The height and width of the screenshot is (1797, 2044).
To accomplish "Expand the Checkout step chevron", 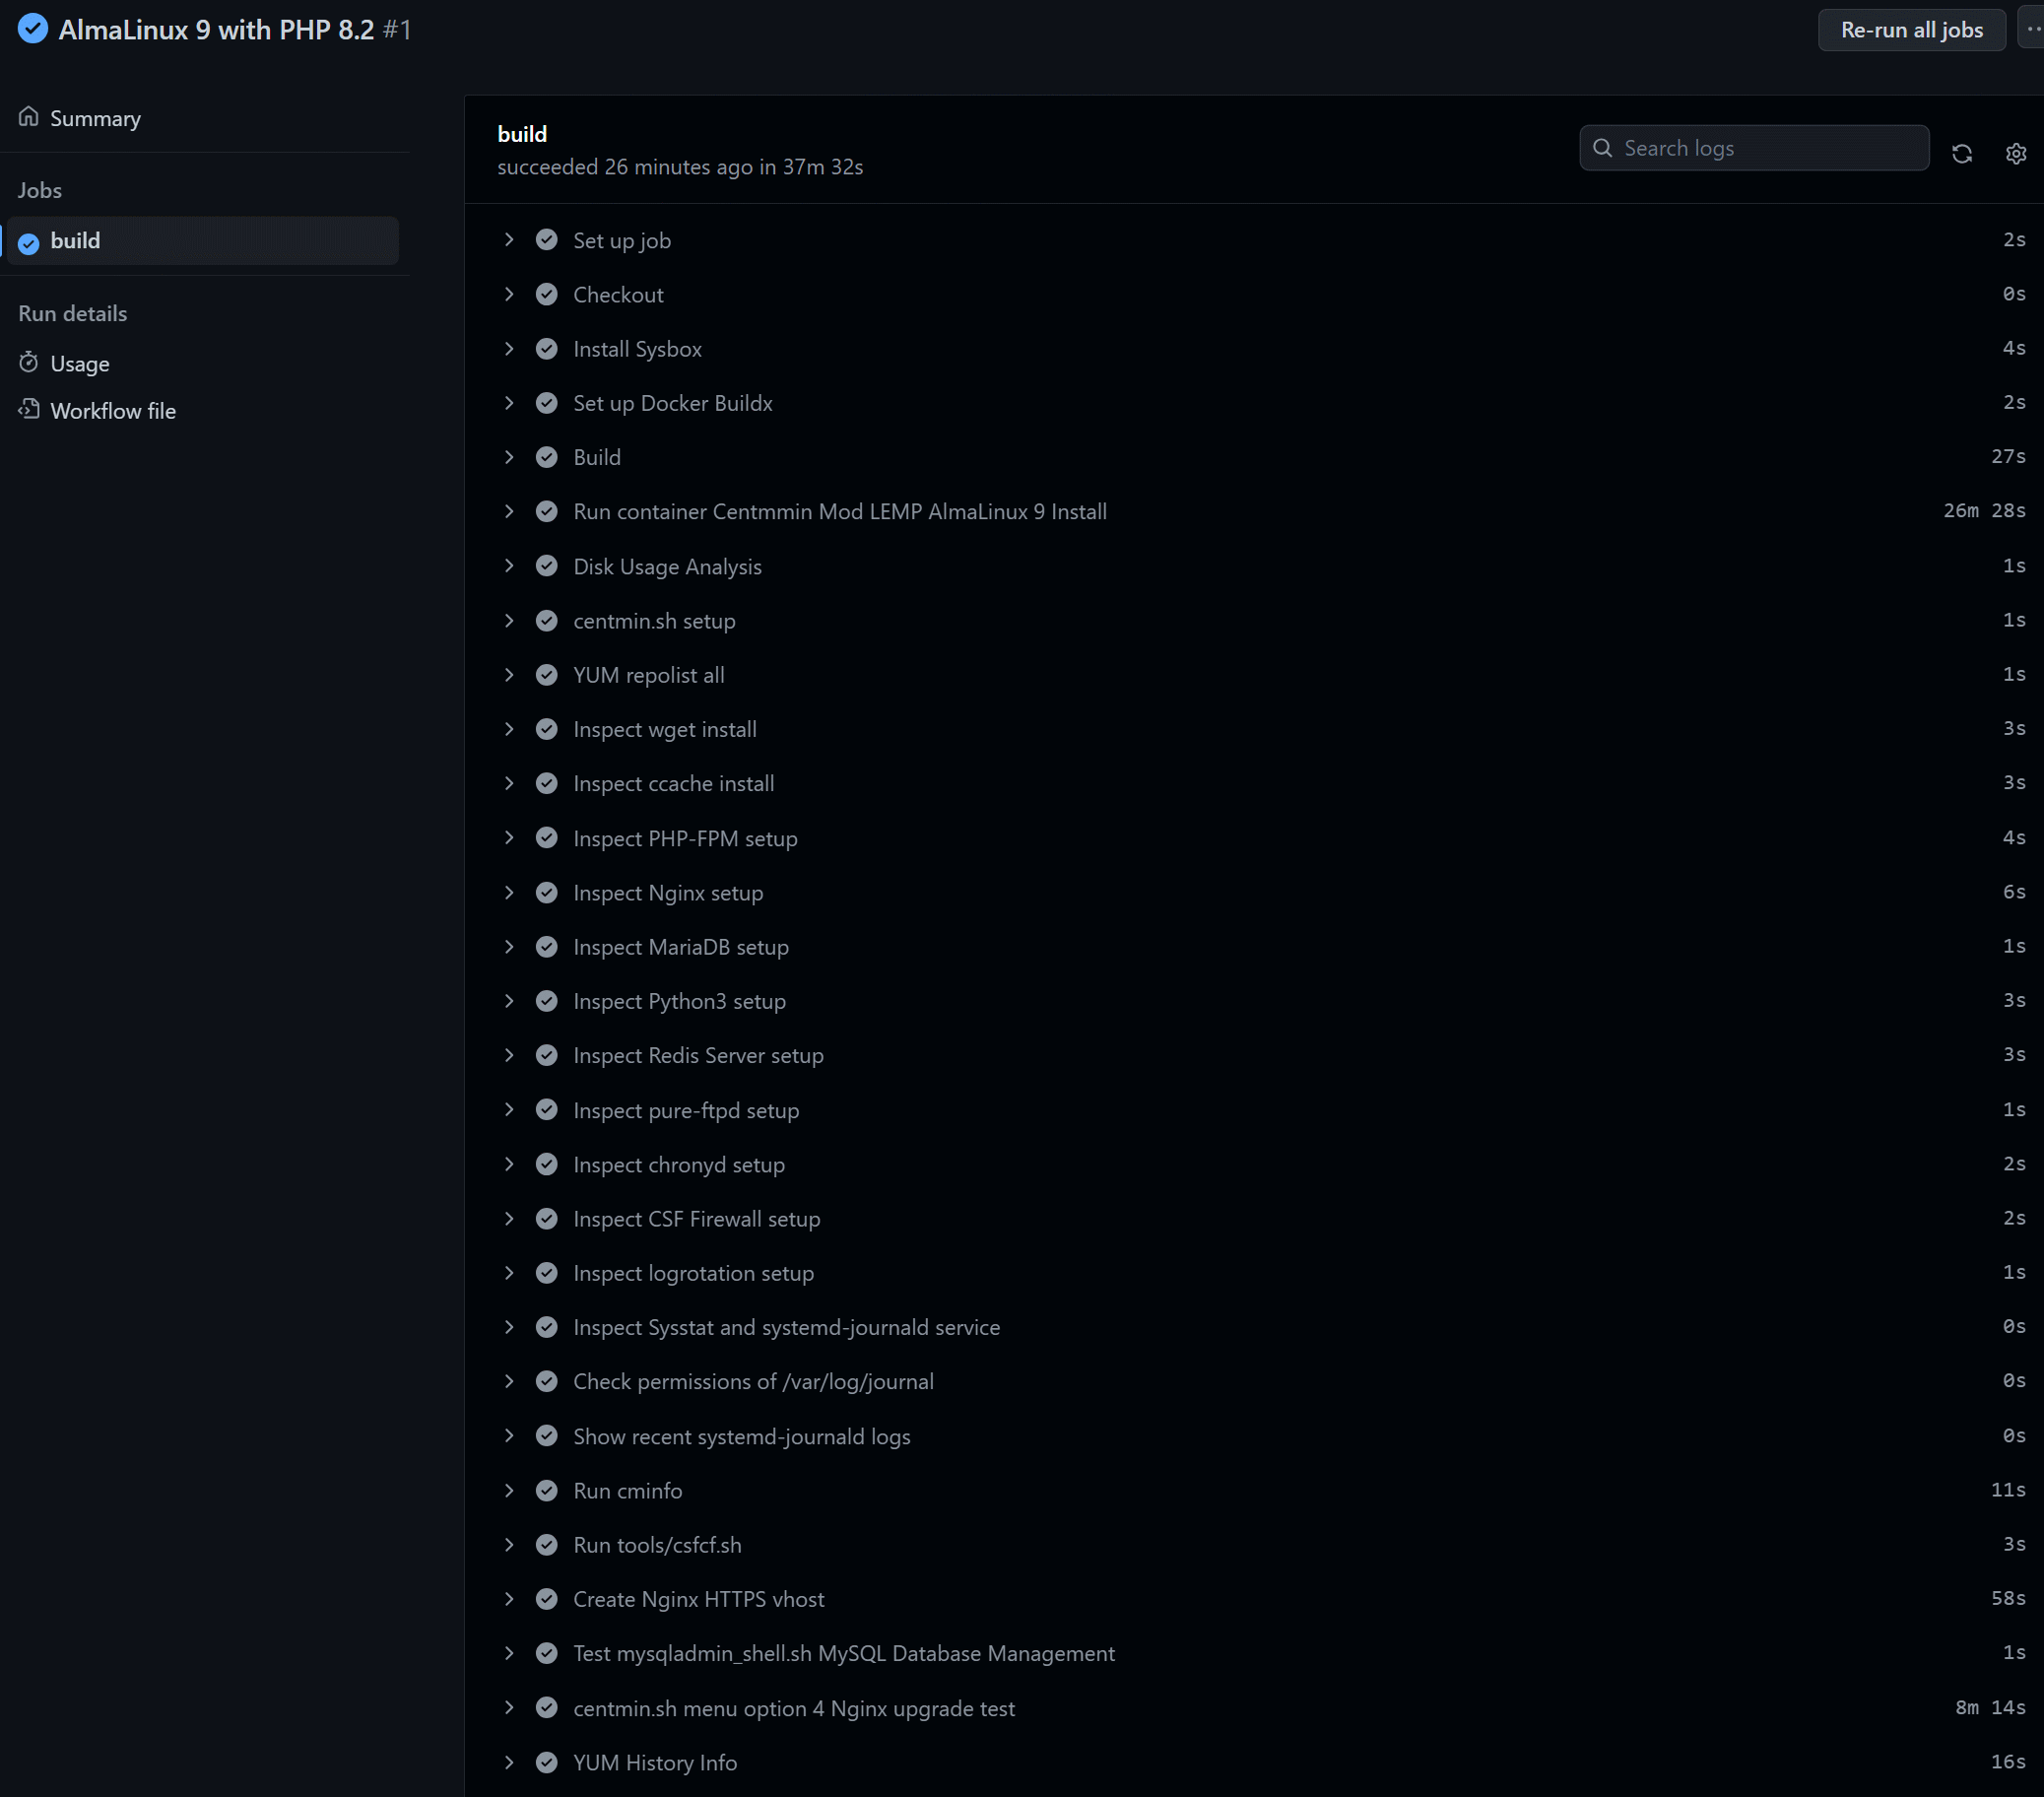I will (x=509, y=294).
